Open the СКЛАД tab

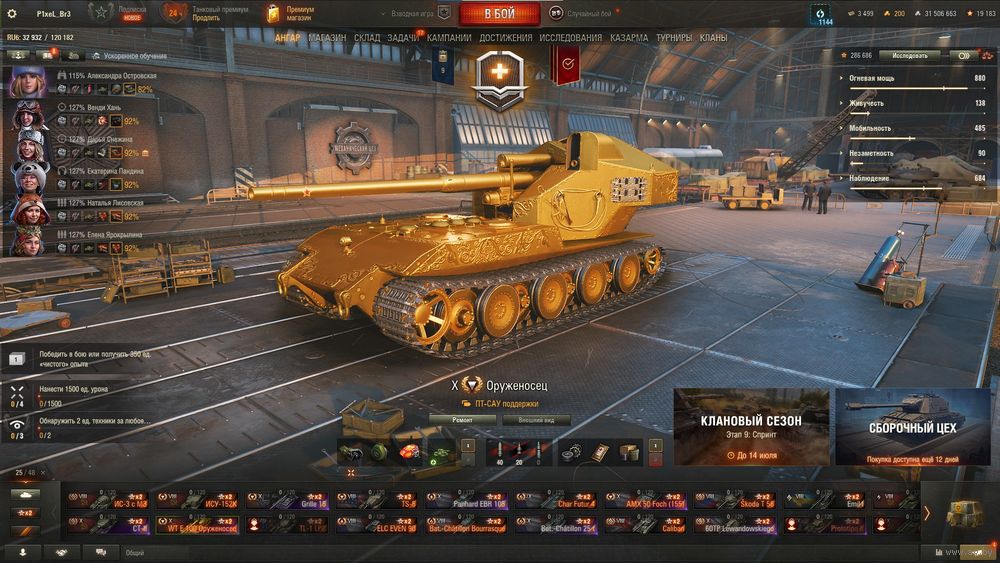point(367,38)
